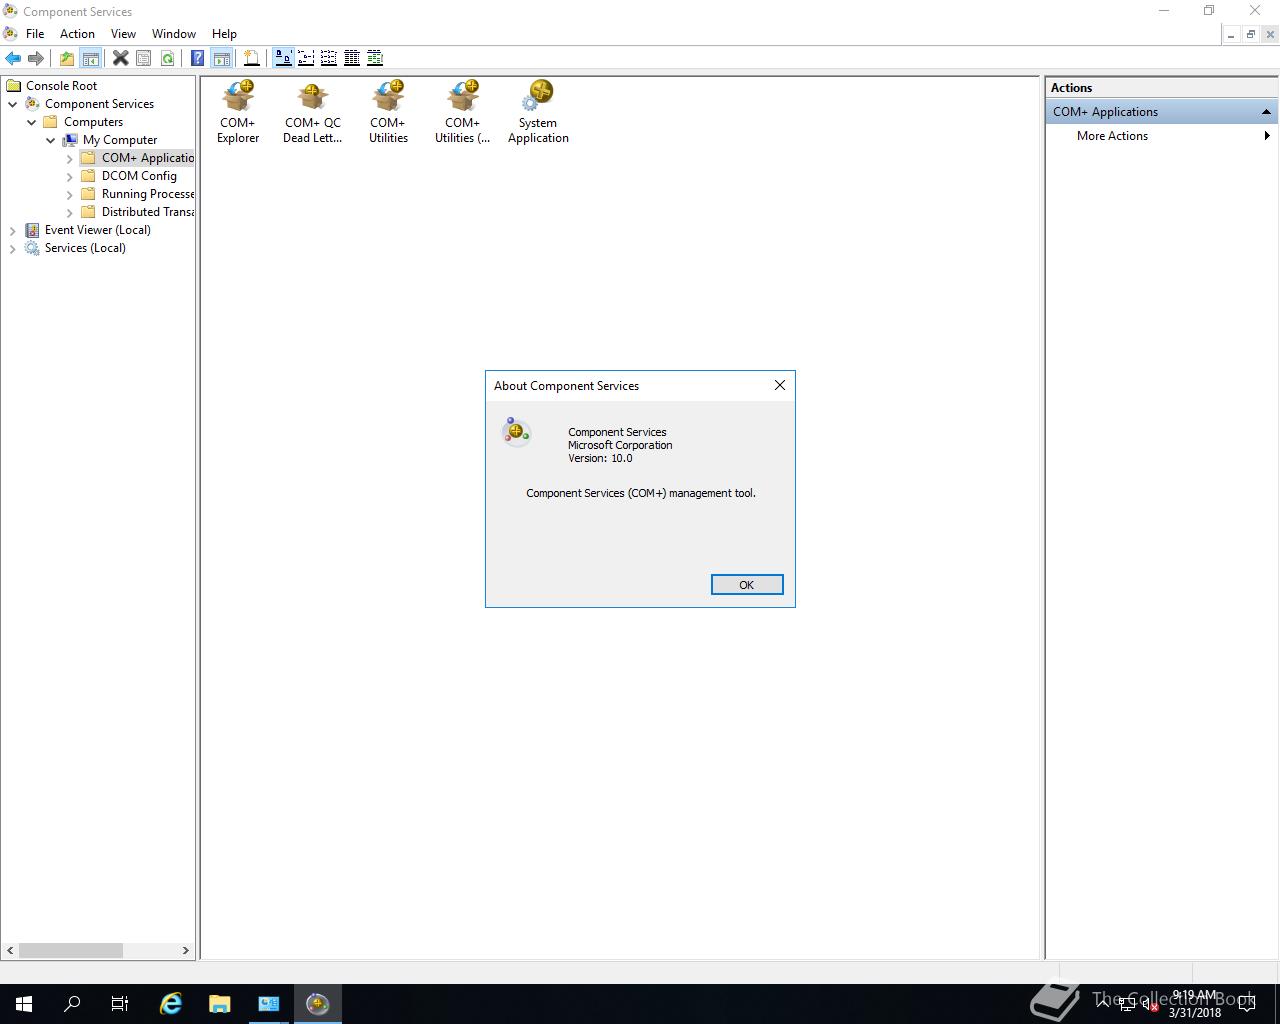The image size is (1280, 1024).
Task: Click OK in About Component Services dialog
Action: point(747,585)
